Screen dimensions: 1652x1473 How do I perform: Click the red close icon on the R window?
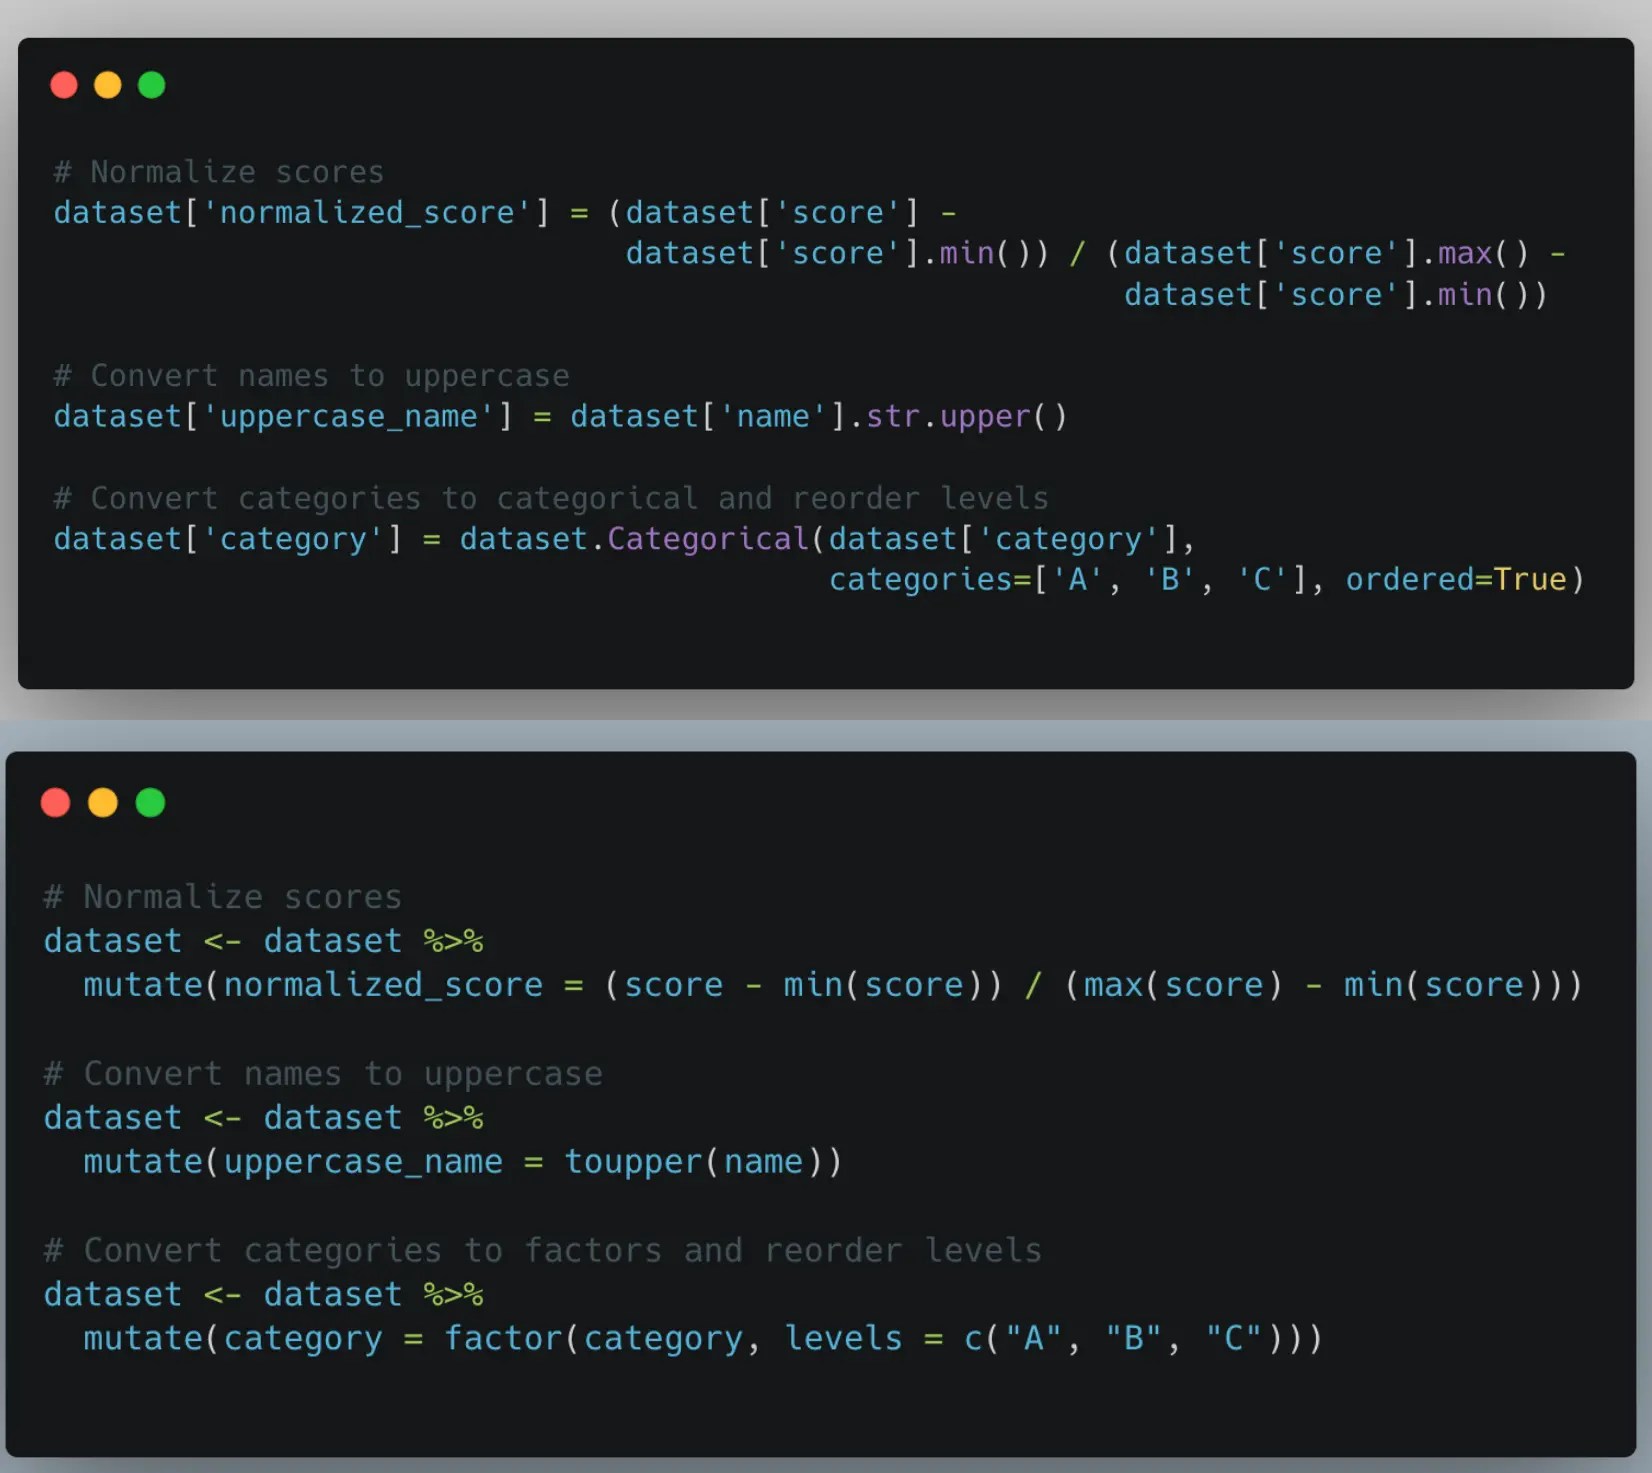55,802
